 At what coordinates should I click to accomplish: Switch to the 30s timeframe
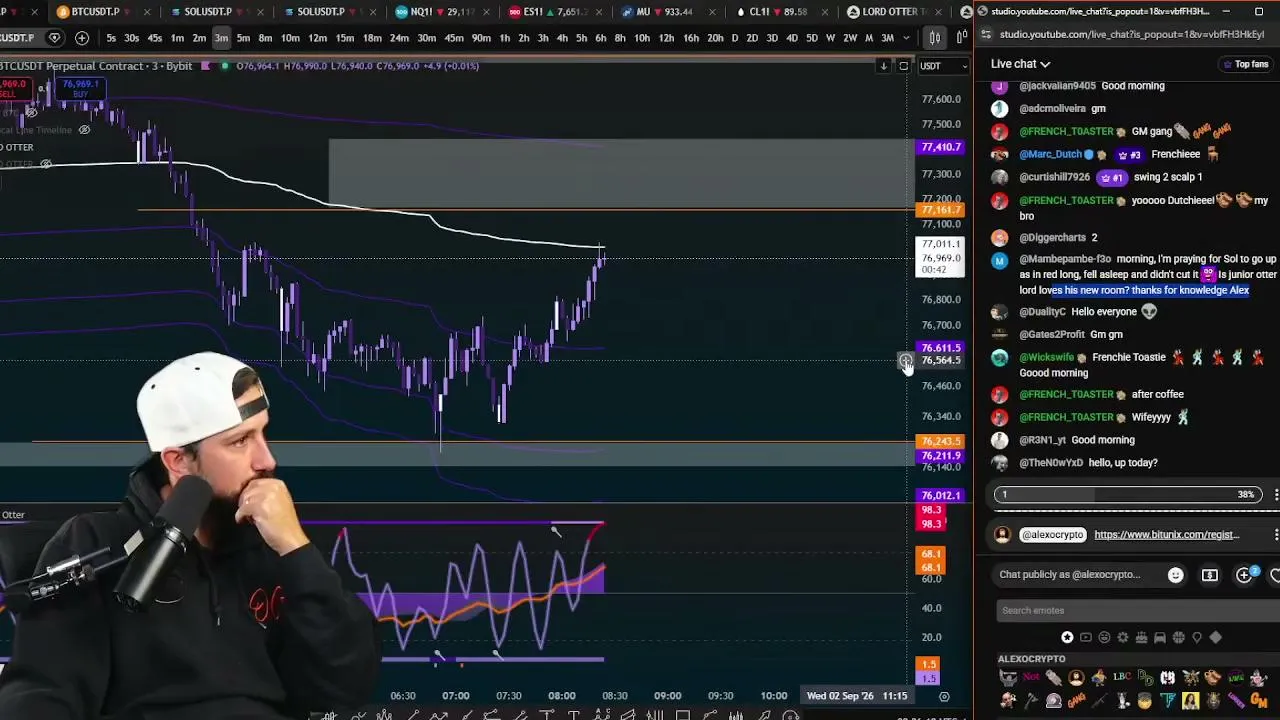point(131,38)
